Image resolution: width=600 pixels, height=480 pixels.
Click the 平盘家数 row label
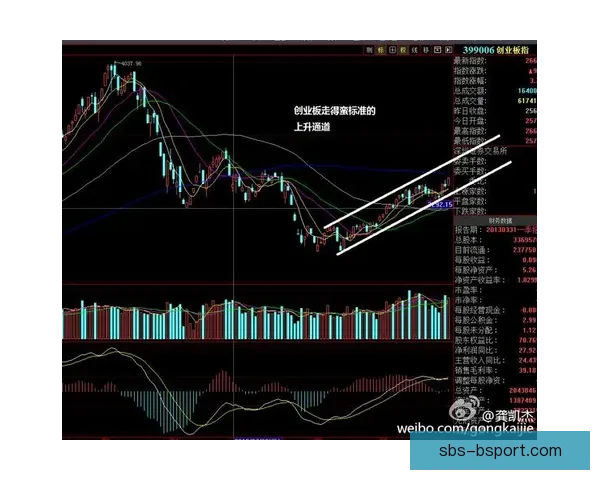470,201
